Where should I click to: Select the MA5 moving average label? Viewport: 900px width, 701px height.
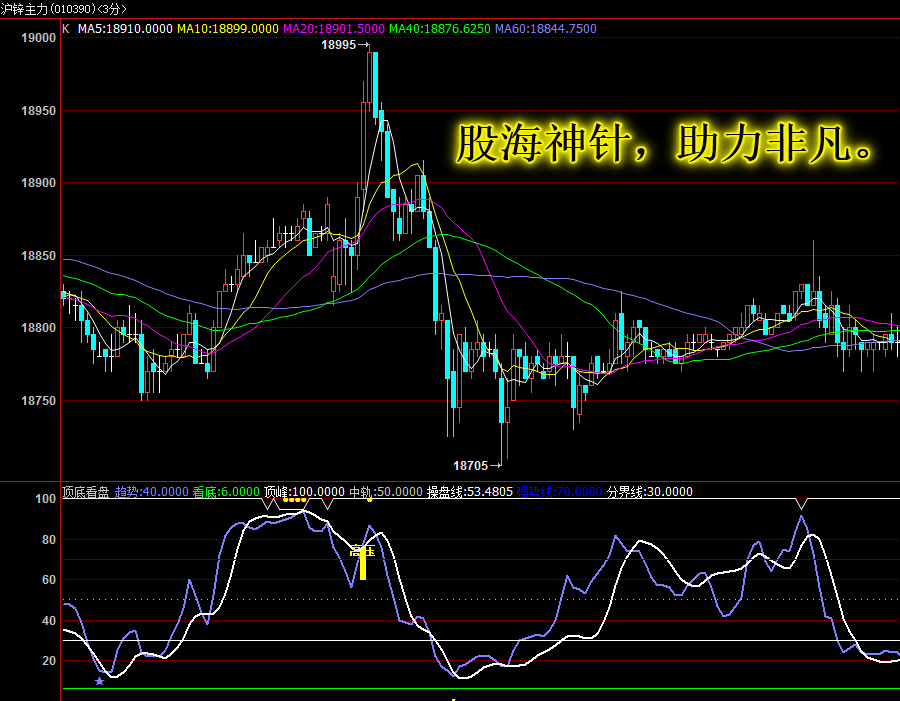(125, 28)
